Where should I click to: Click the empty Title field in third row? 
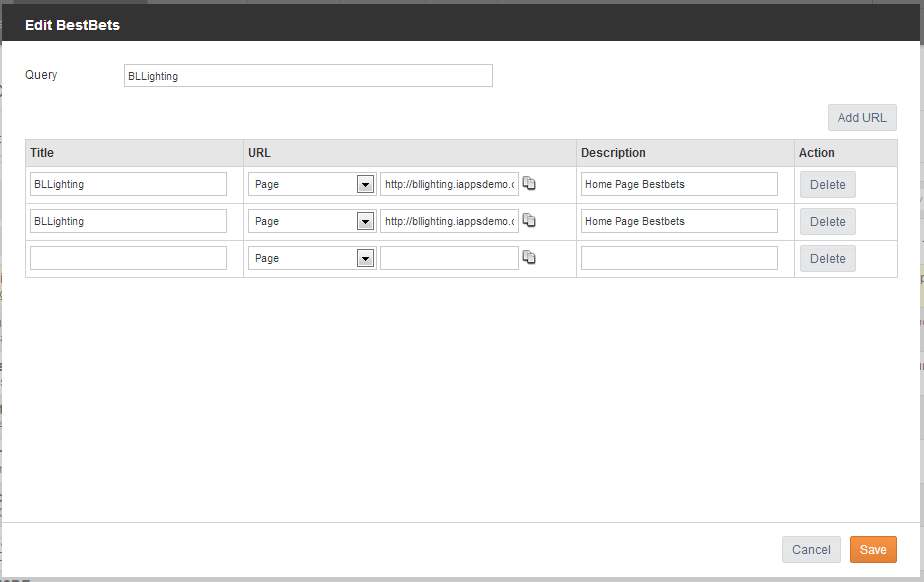click(x=128, y=259)
